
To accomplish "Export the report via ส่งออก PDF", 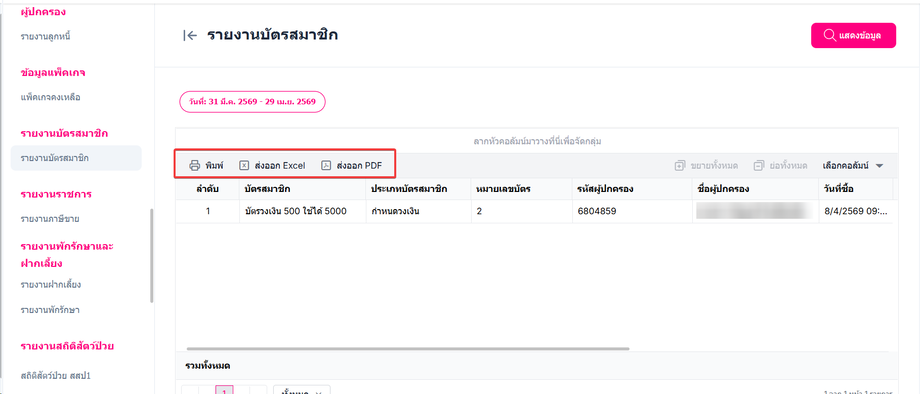I will (x=351, y=165).
